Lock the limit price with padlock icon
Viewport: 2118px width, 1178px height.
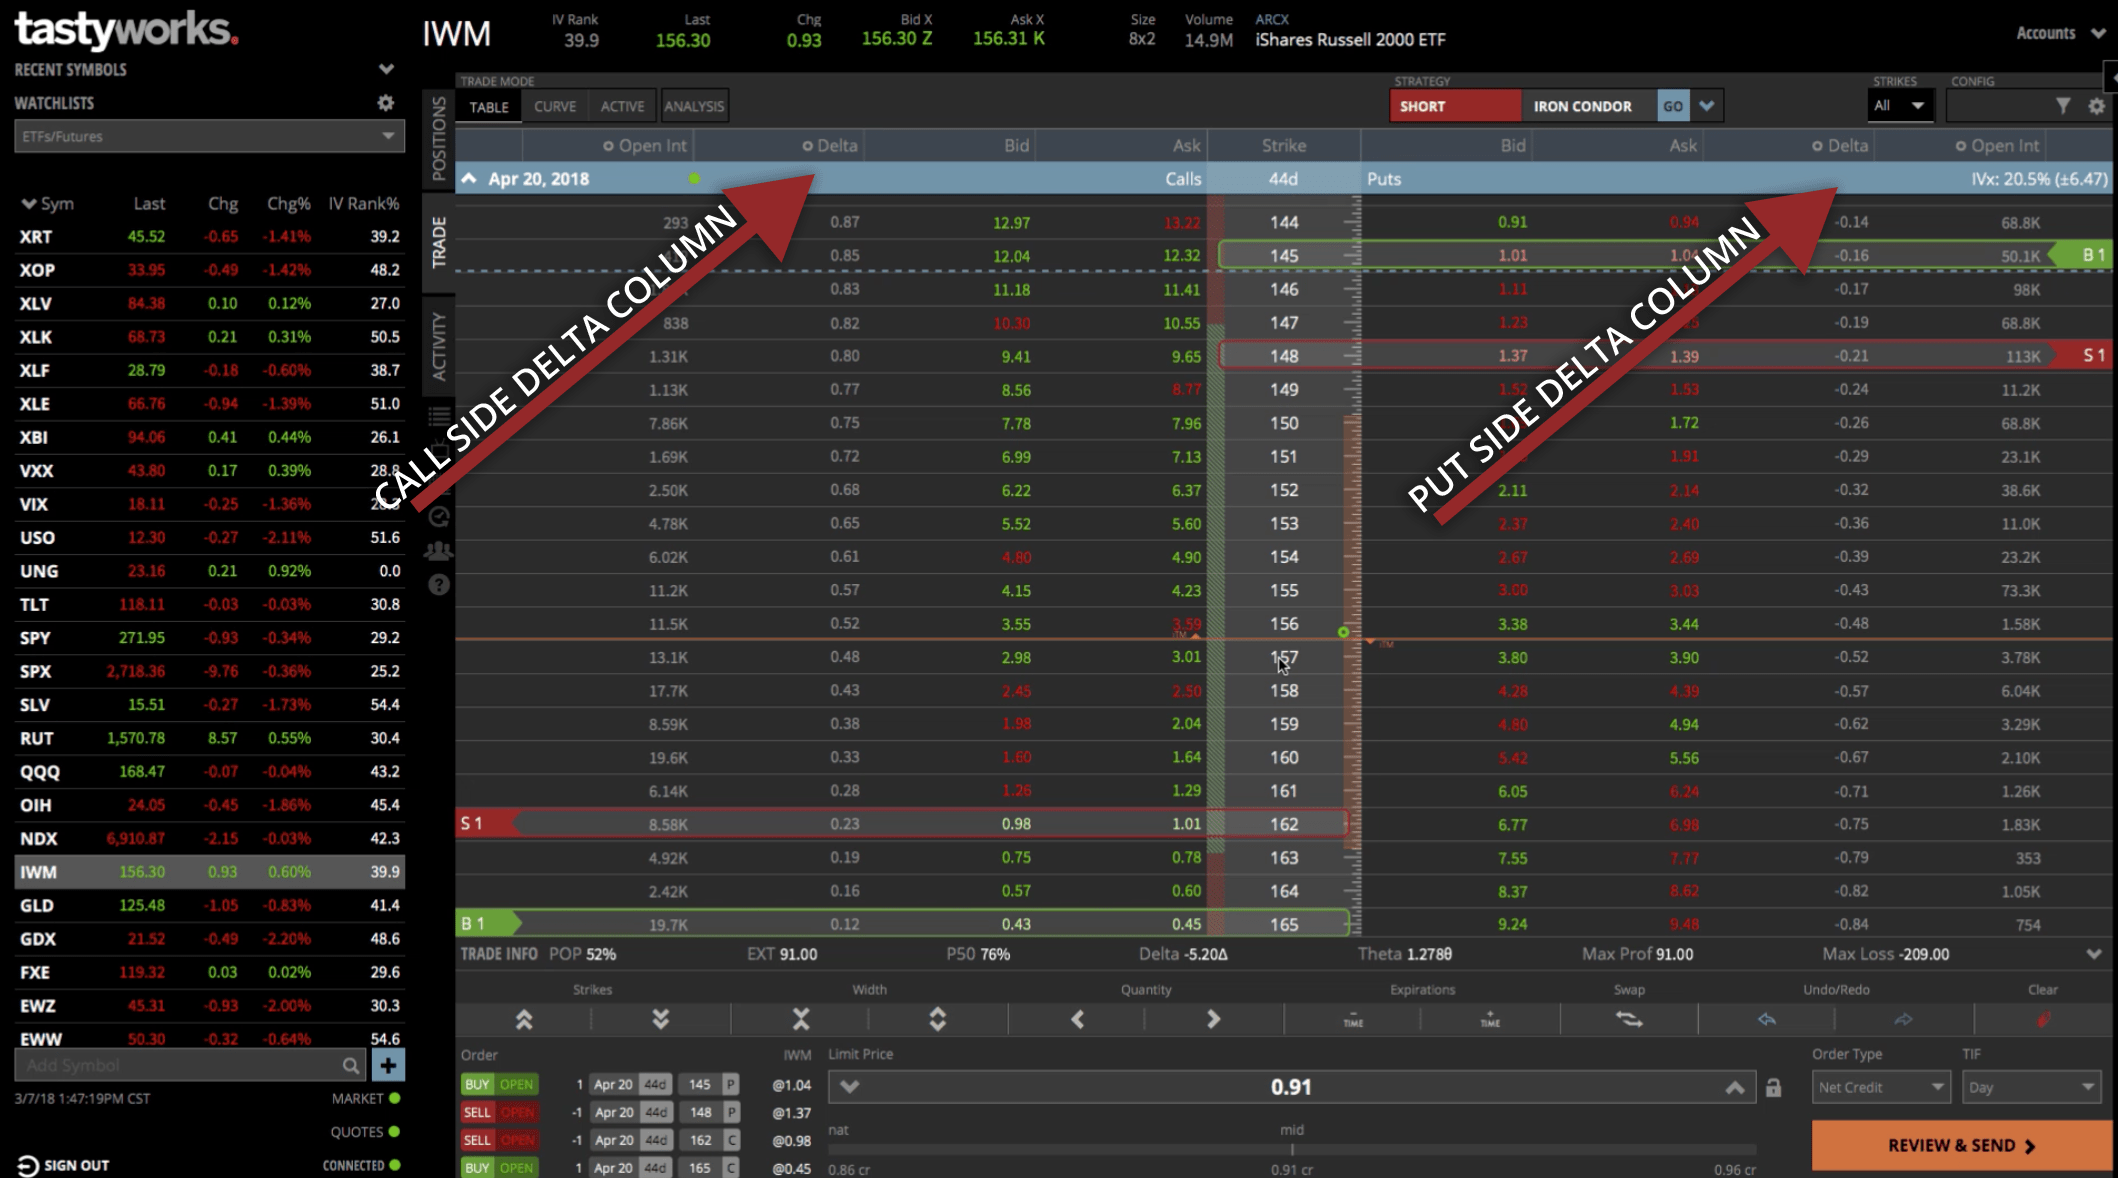1773,1088
